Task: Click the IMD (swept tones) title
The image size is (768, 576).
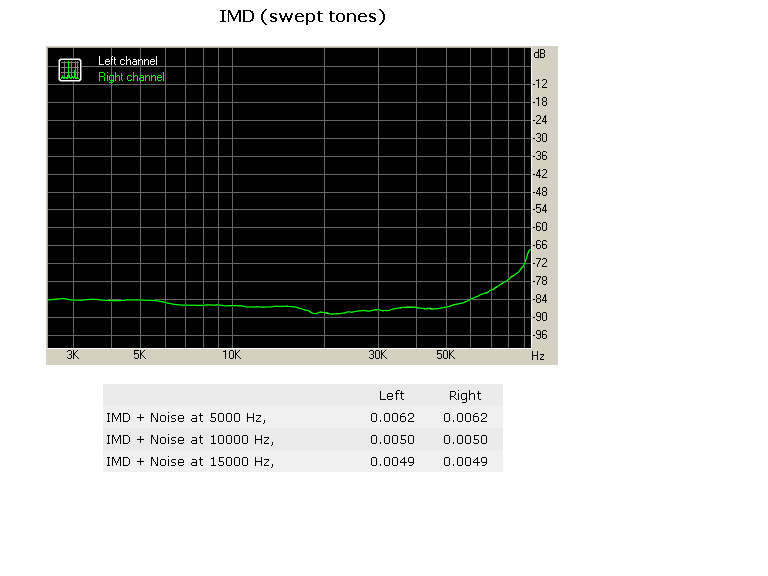Action: point(302,17)
